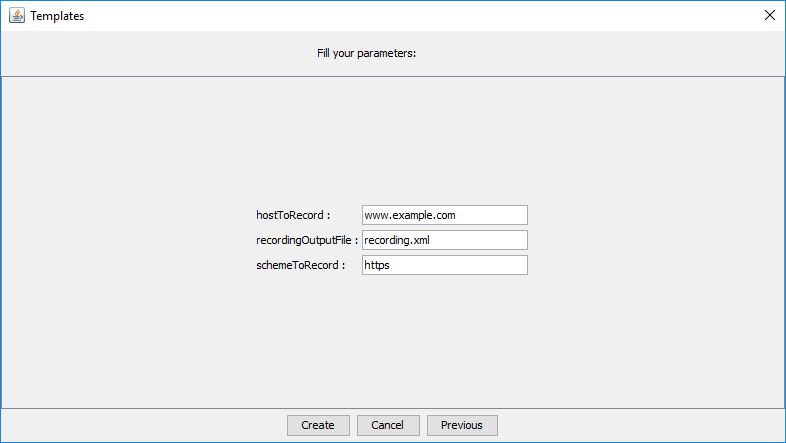Click blank panel area below the form fields
This screenshot has width=786, height=443.
click(392, 340)
